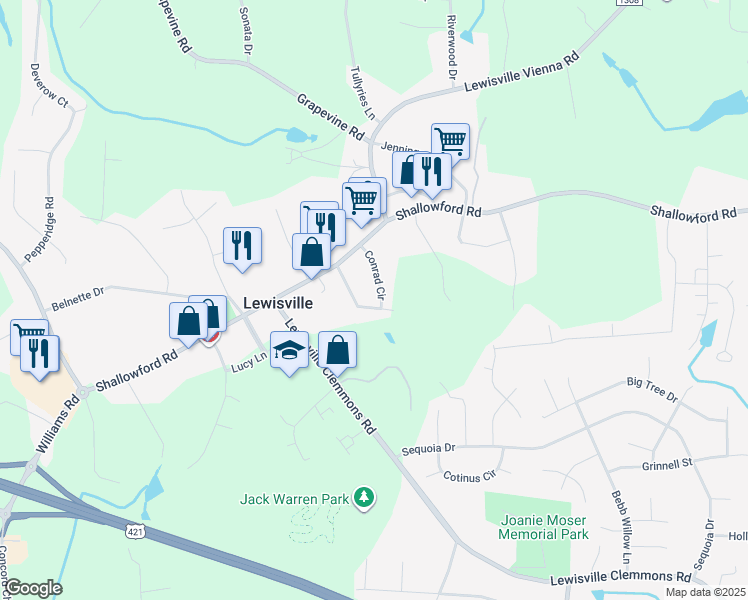Click the Lewisville town label

(x=278, y=303)
